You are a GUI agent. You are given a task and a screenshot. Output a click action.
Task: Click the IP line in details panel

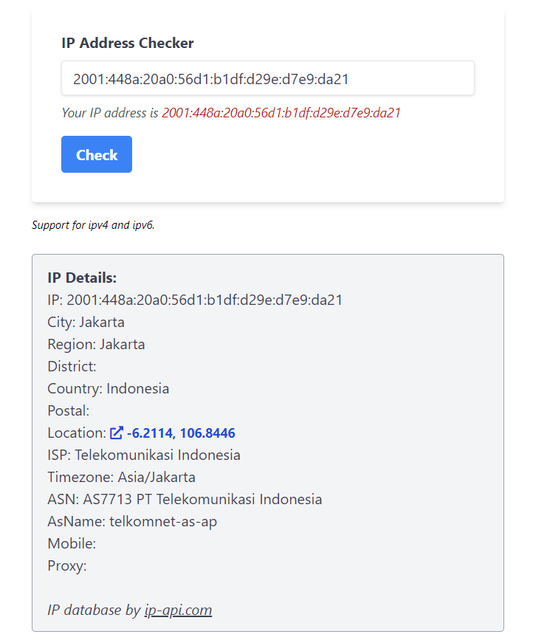(x=195, y=300)
